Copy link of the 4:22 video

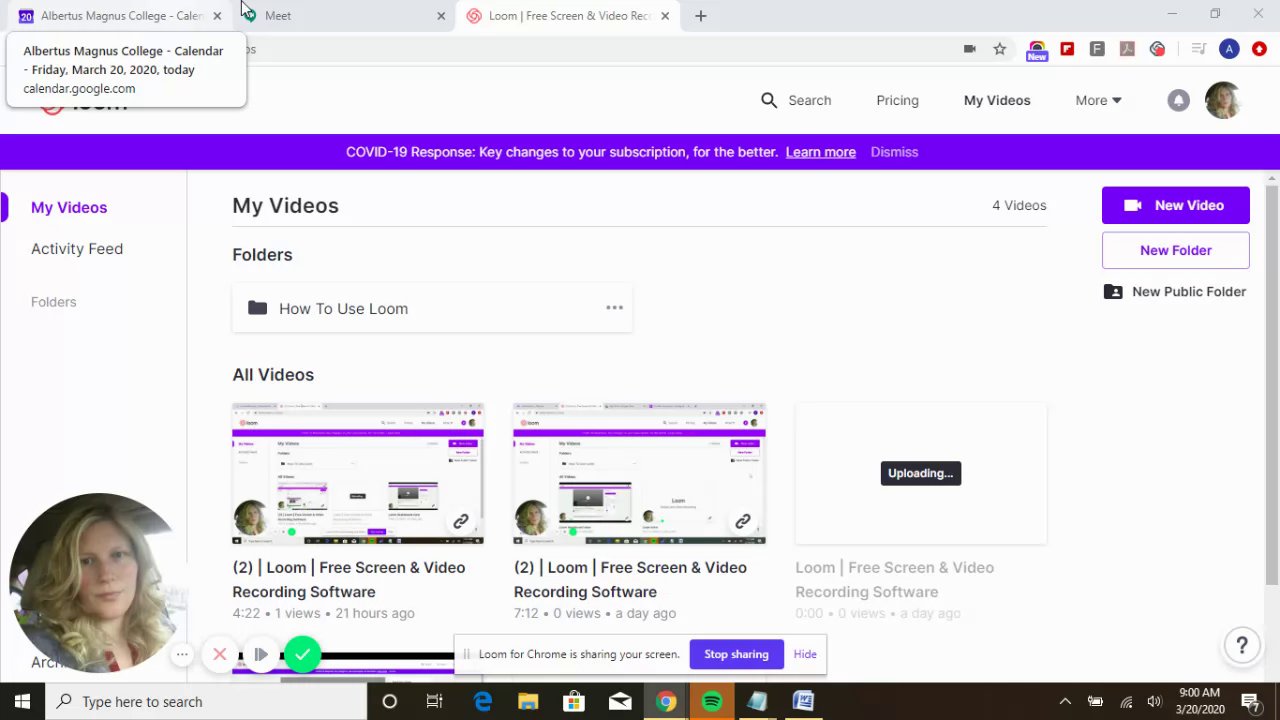click(461, 521)
